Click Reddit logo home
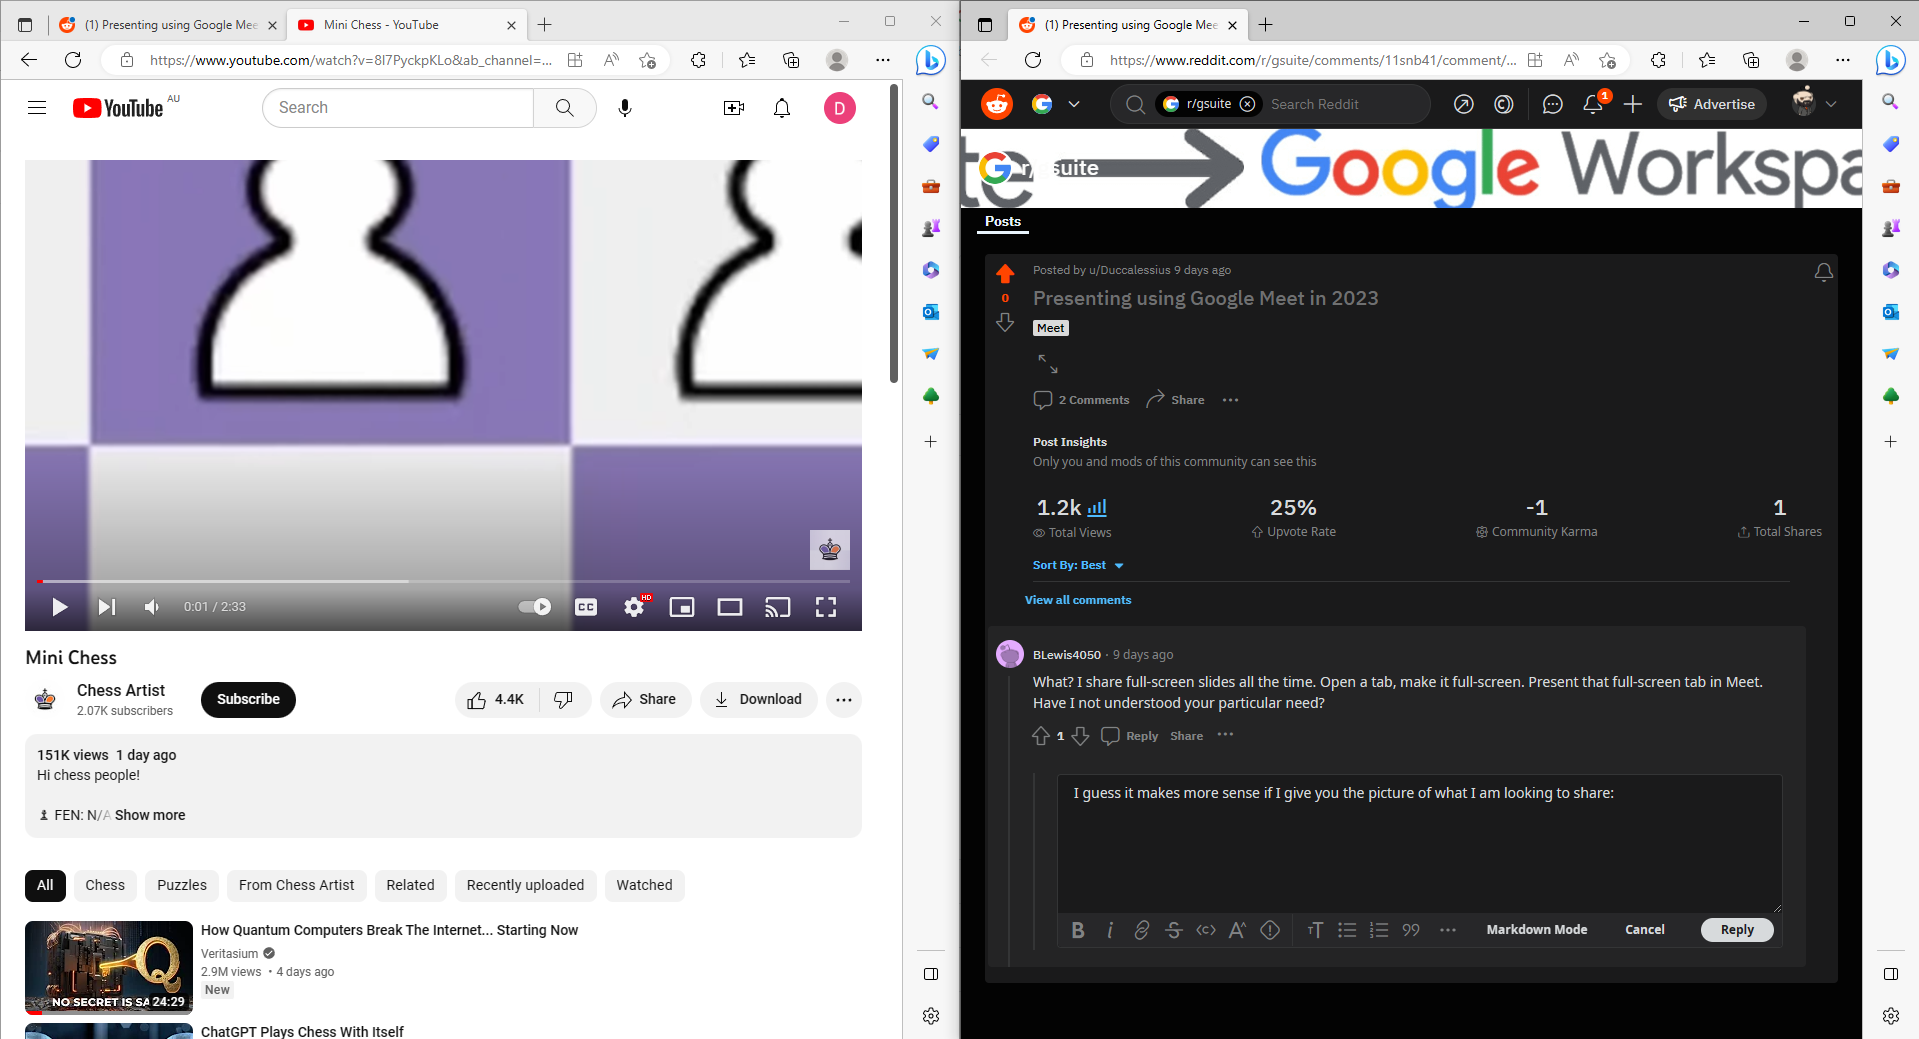This screenshot has height=1039, width=1919. 997,104
